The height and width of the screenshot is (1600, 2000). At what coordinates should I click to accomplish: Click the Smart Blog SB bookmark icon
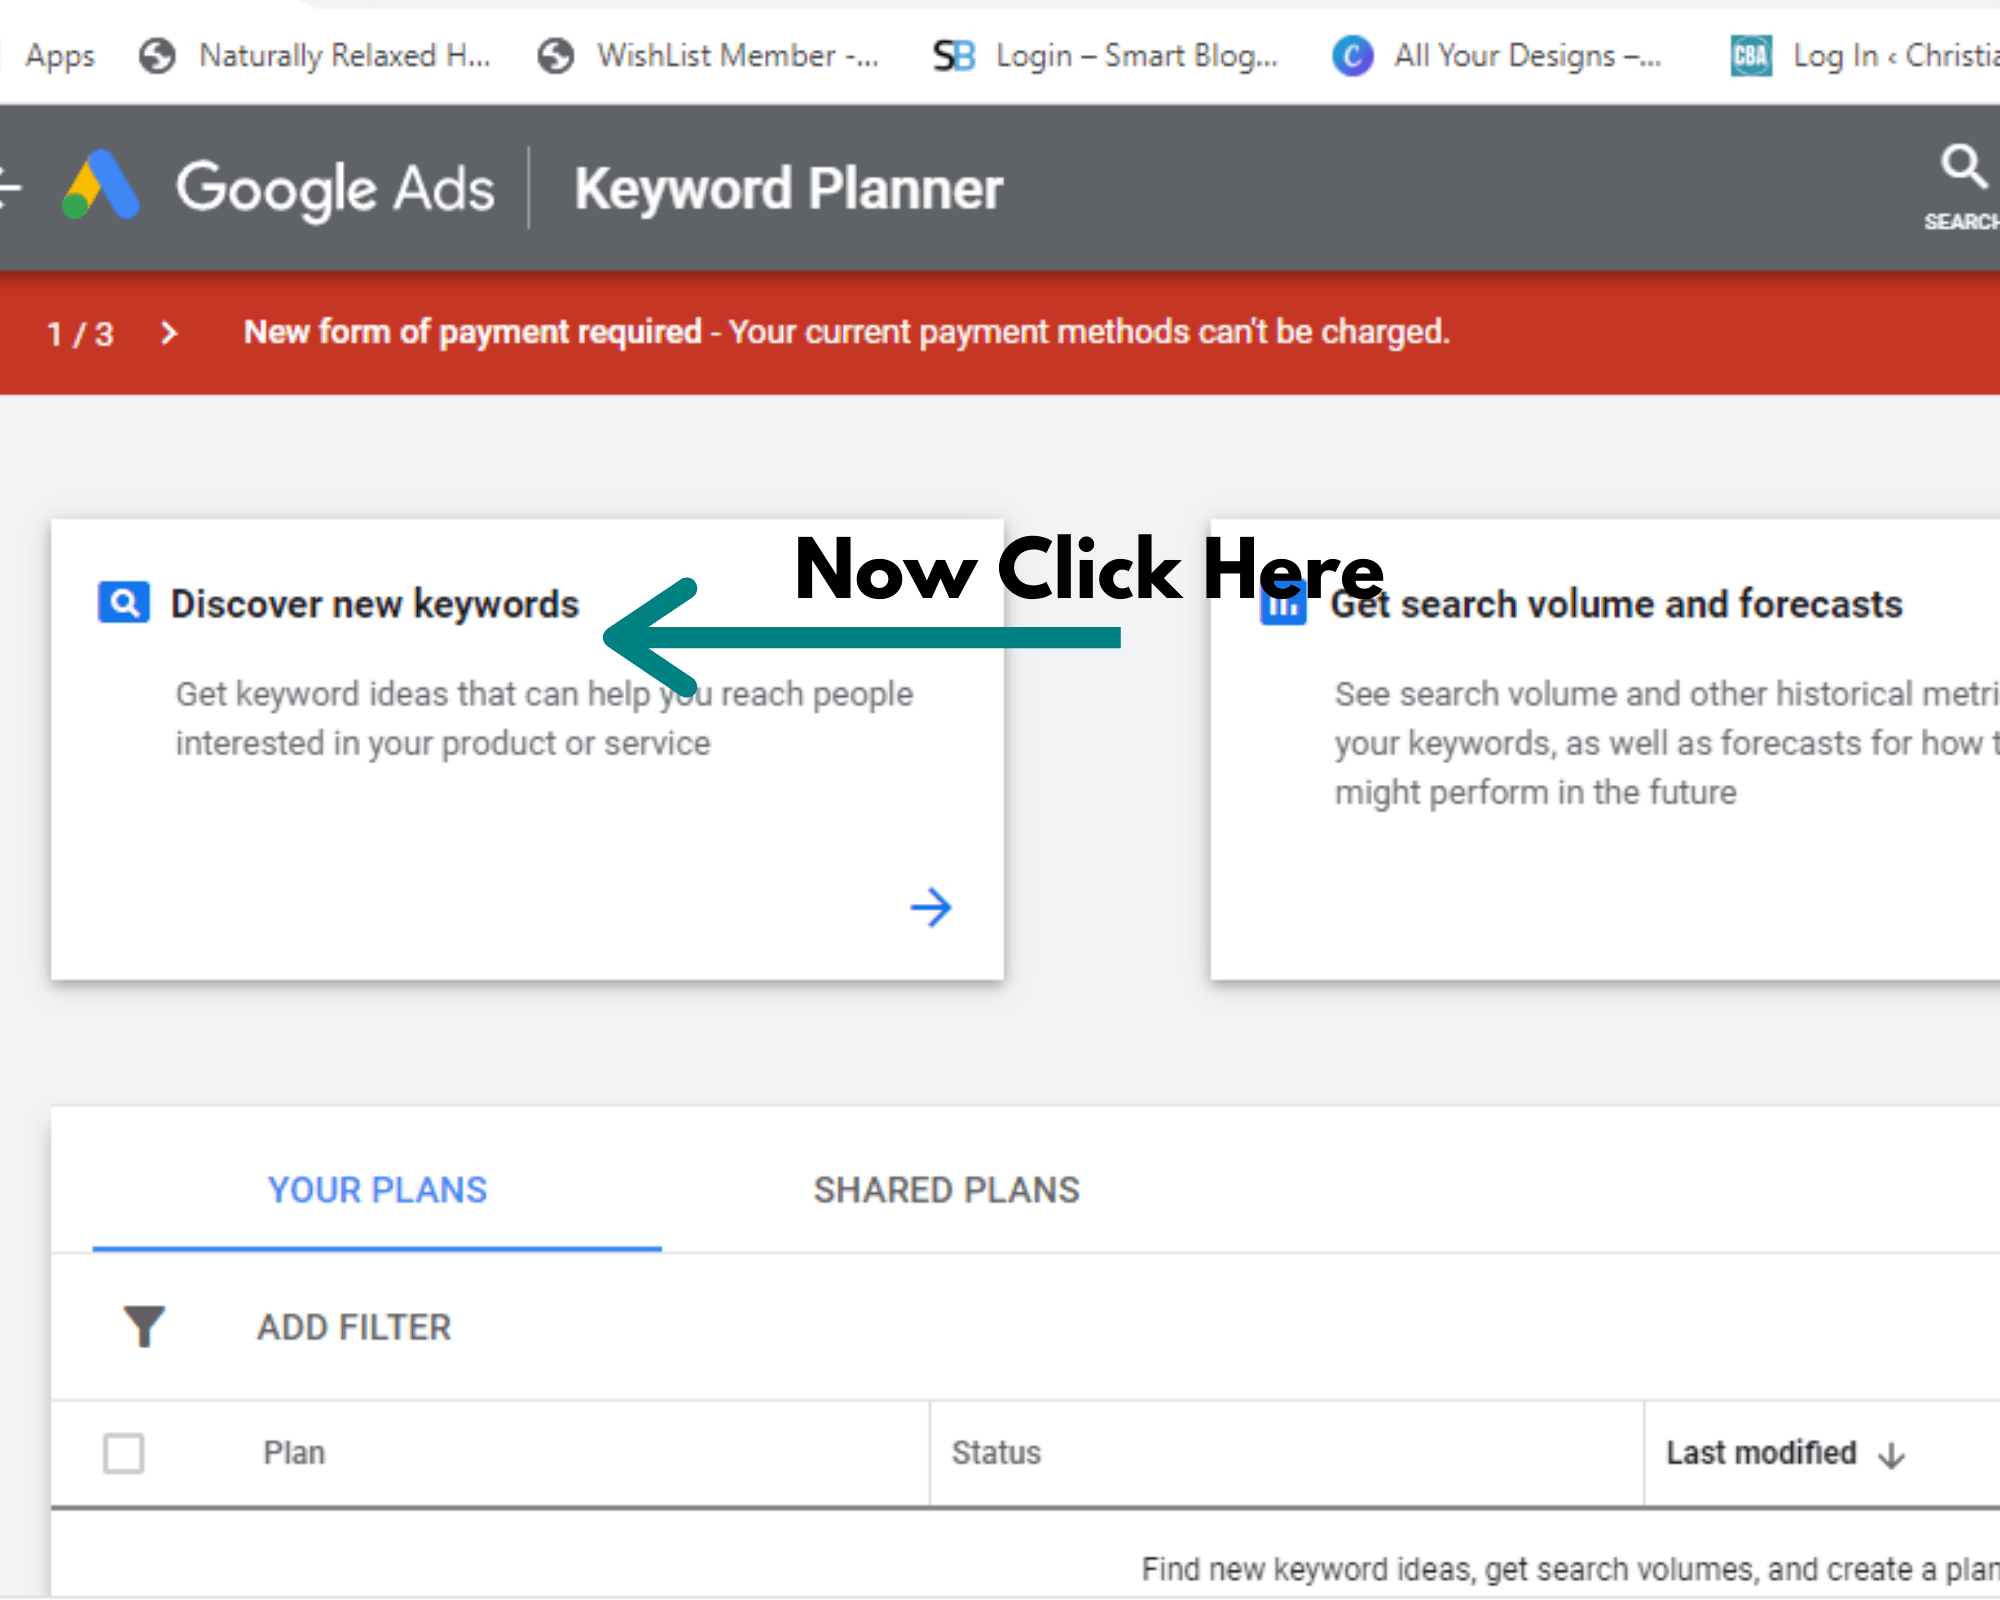tap(954, 56)
